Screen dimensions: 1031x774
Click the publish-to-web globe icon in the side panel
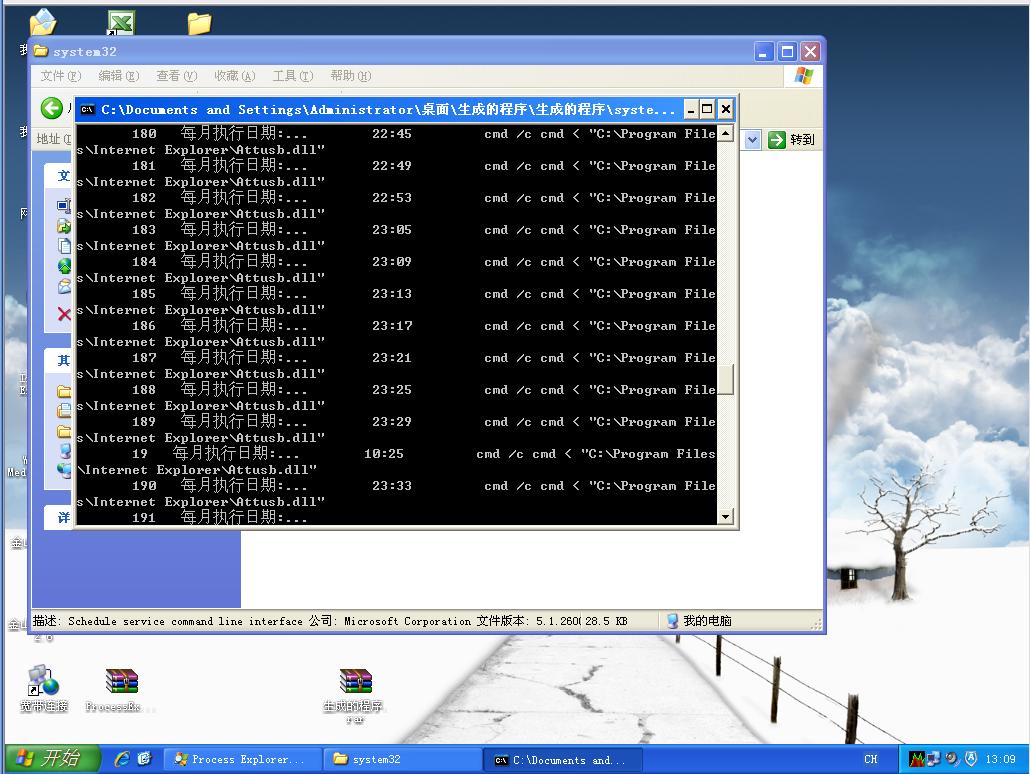coord(64,266)
